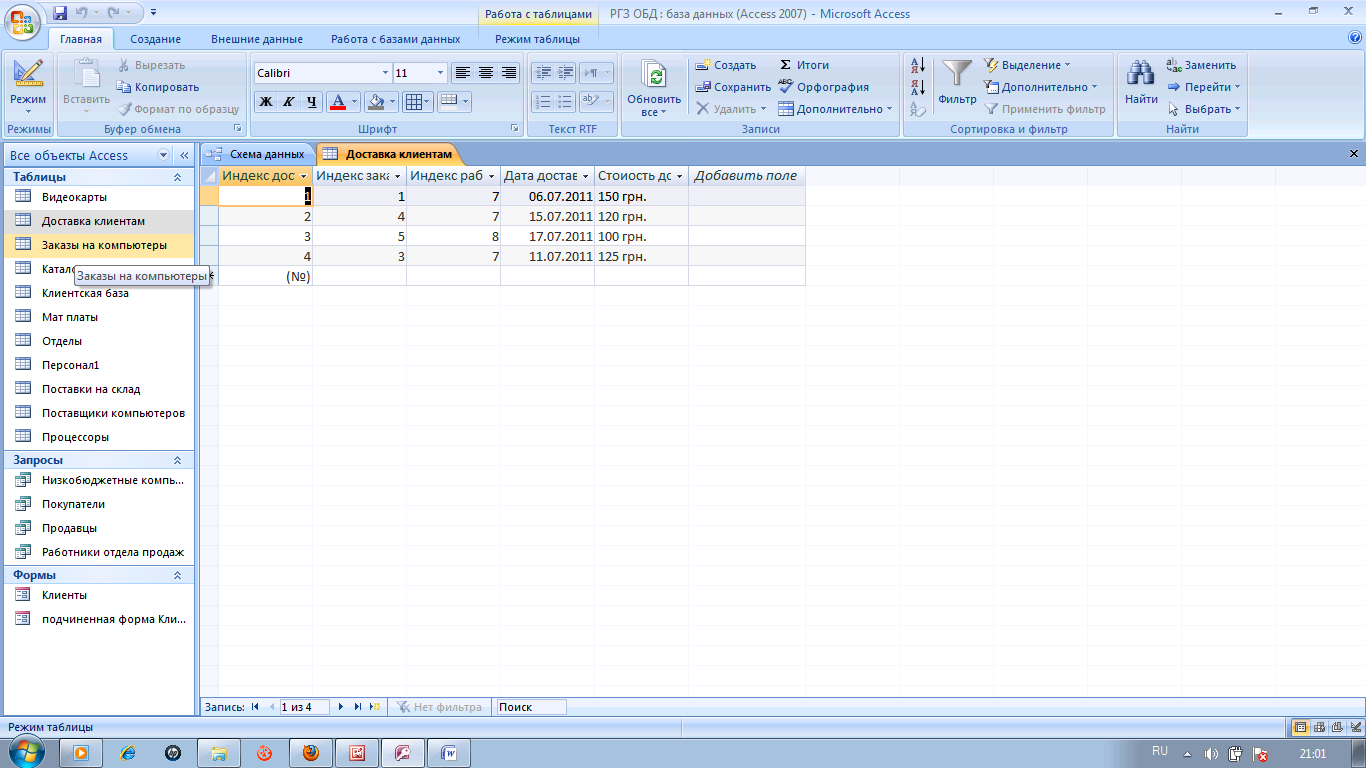The height and width of the screenshot is (768, 1366).
Task: Switch to Работа с базами данных tab
Action: pos(396,39)
